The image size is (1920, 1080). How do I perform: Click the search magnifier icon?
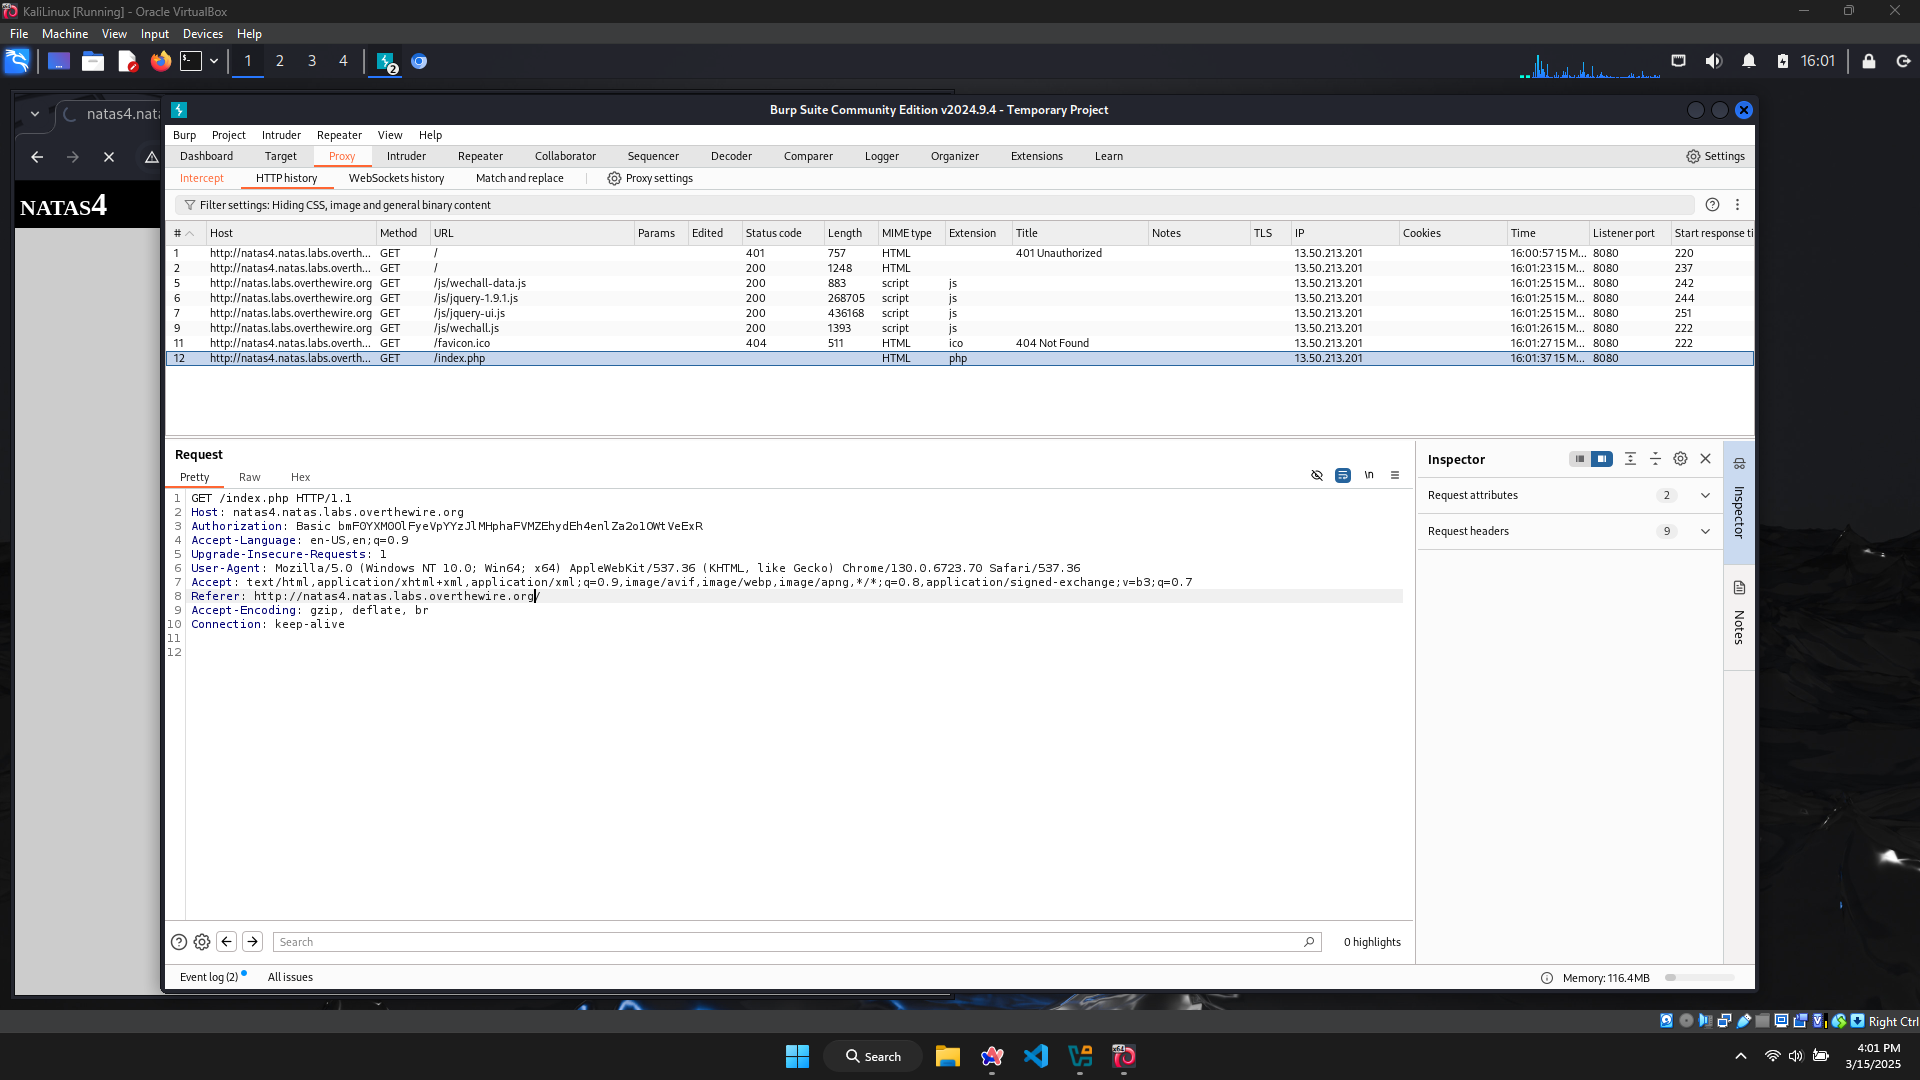(1309, 942)
